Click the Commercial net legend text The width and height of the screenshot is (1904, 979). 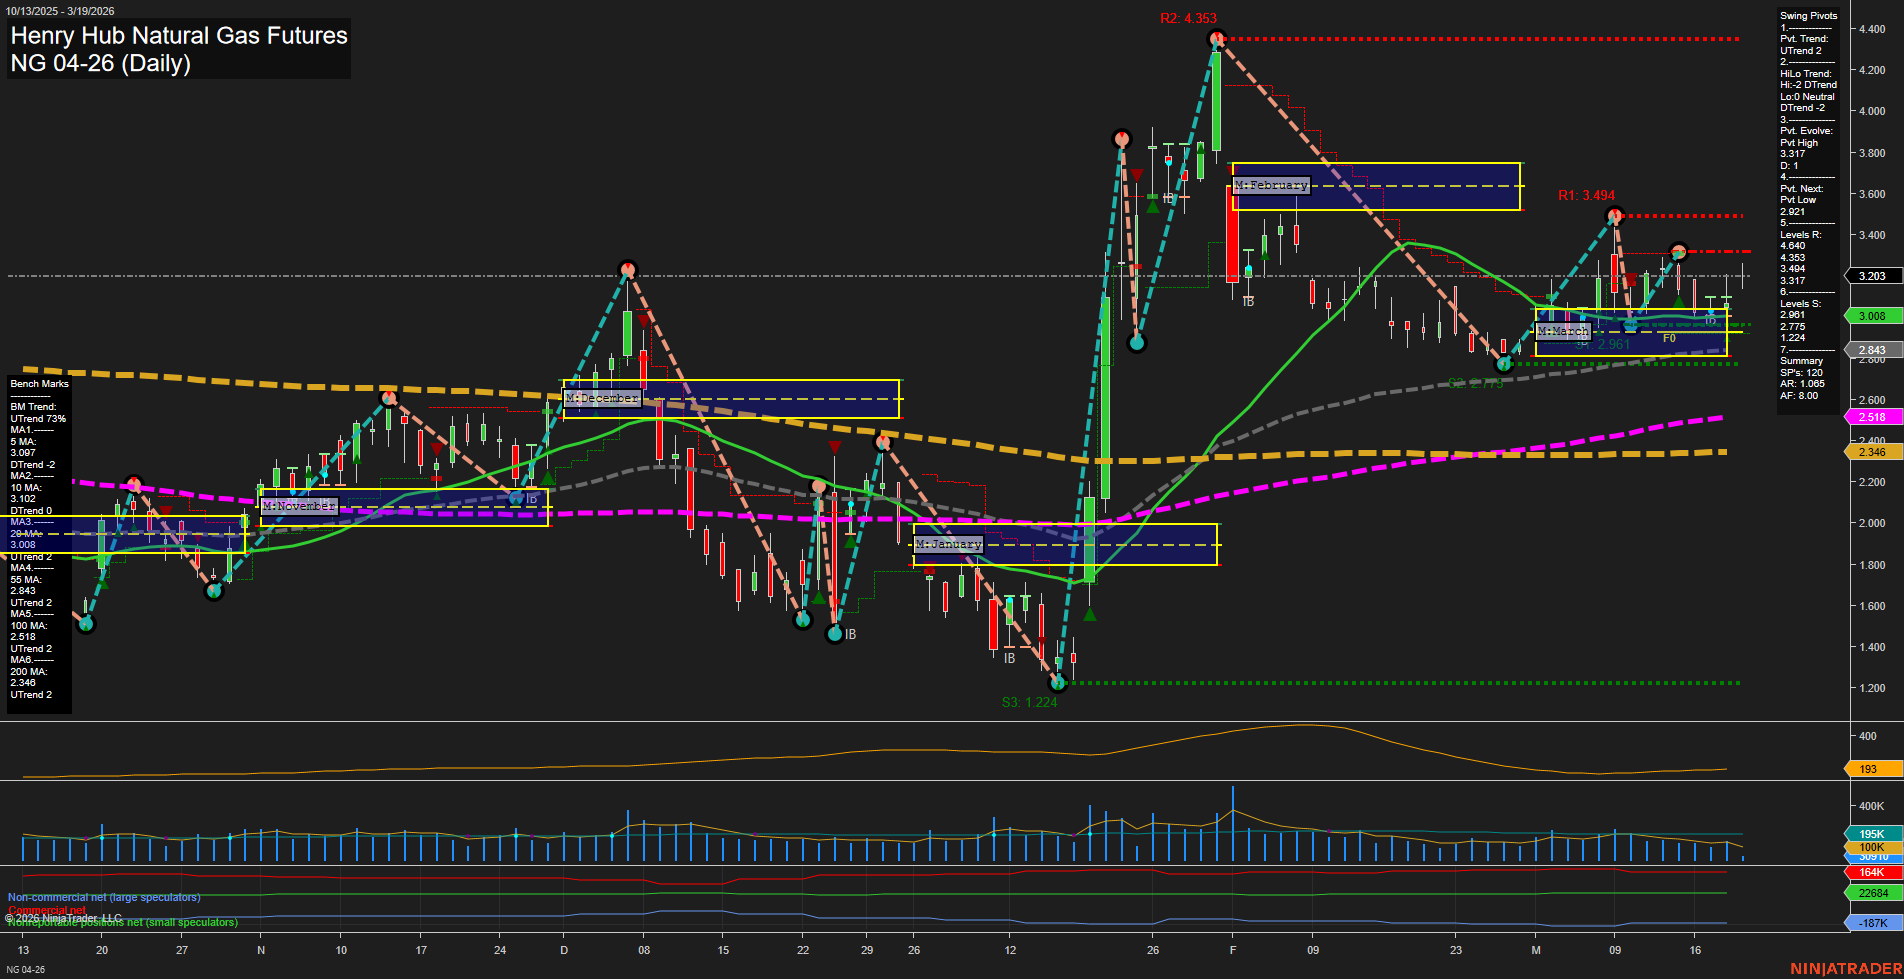[x=47, y=910]
